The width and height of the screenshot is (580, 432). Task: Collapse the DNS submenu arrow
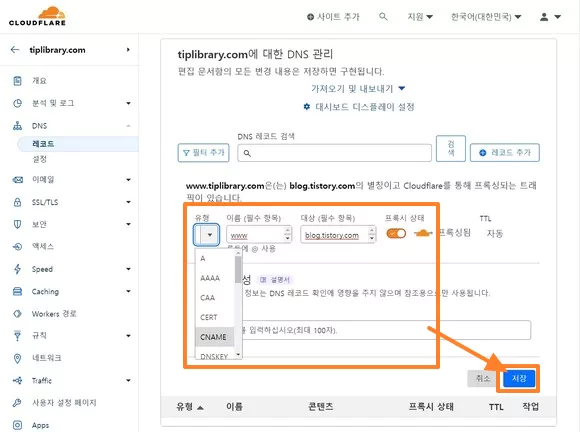128,126
